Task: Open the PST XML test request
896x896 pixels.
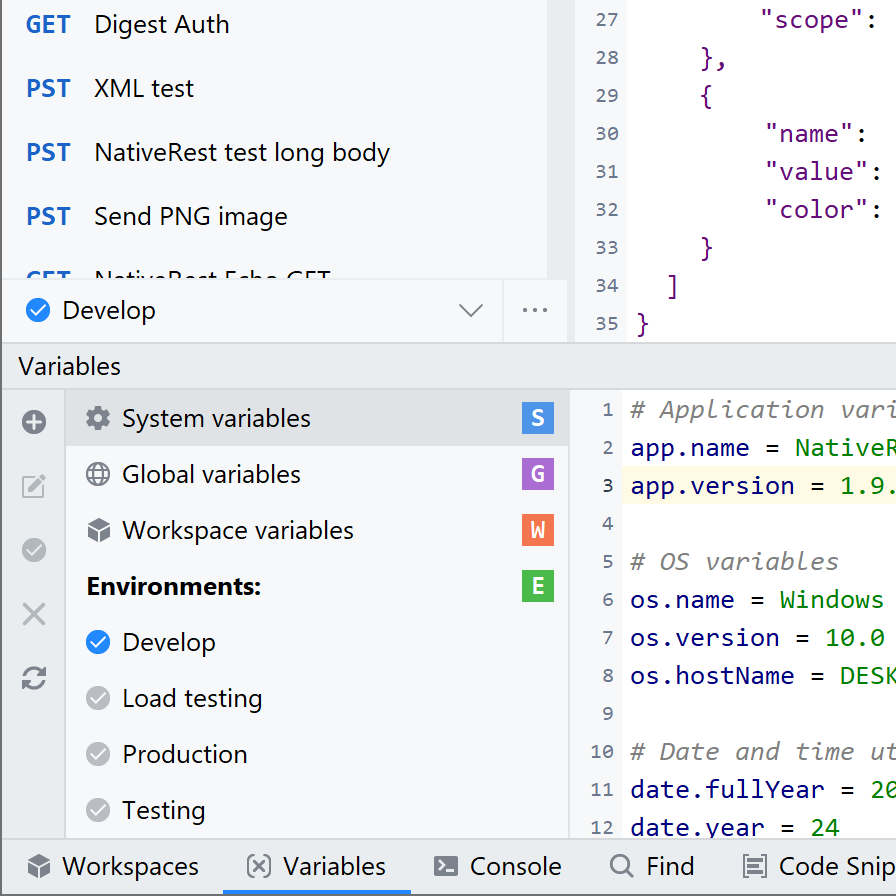Action: pyautogui.click(x=274, y=89)
